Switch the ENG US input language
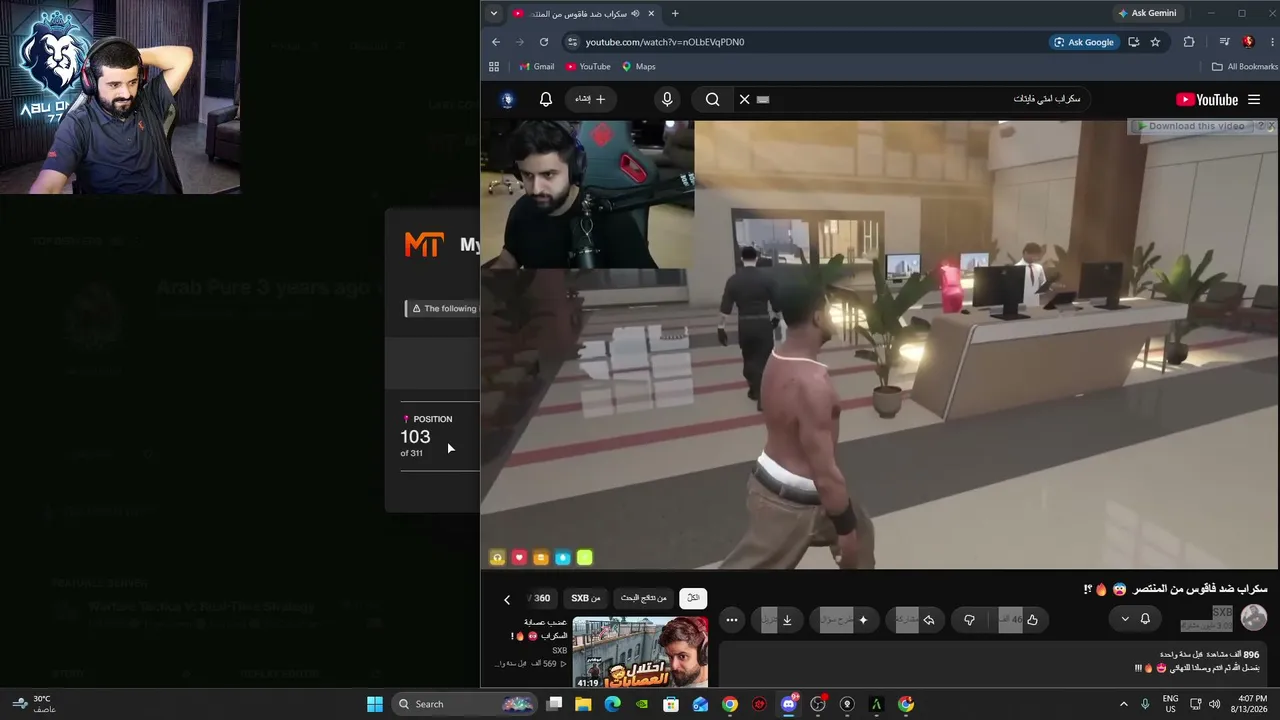 click(x=1170, y=704)
